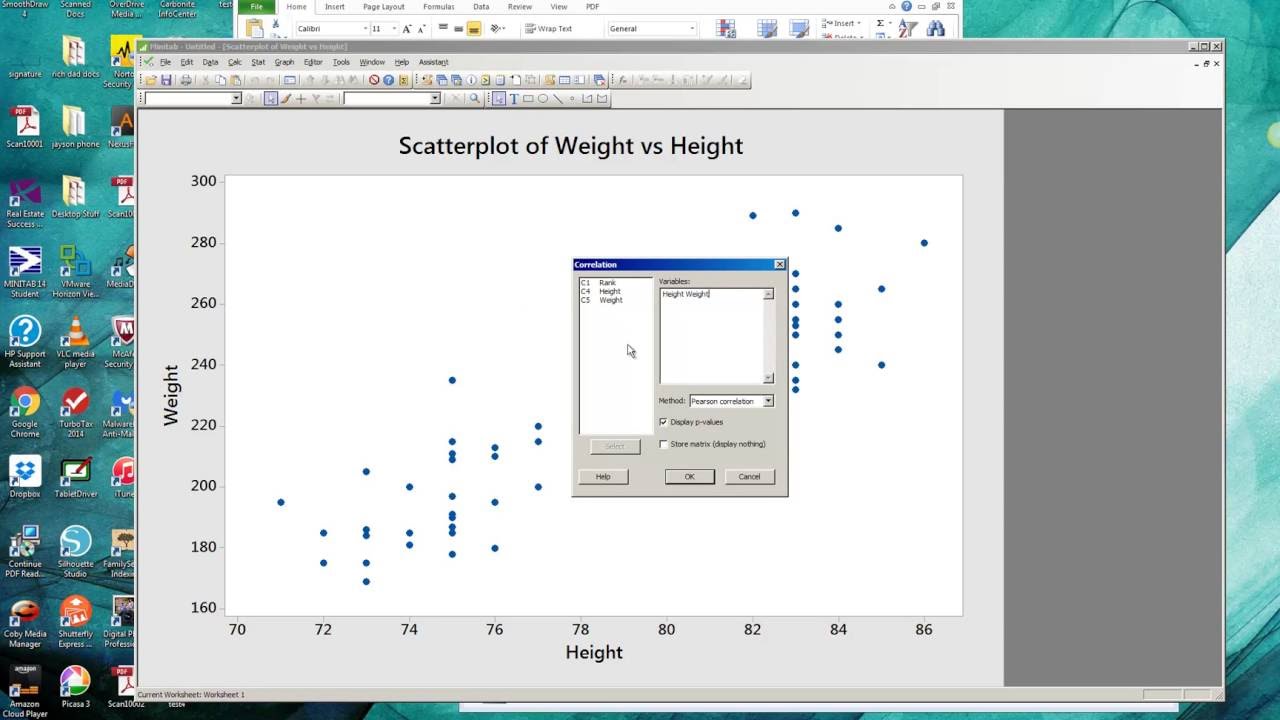Click the Weight y-axis label
The height and width of the screenshot is (720, 1280).
tap(171, 395)
